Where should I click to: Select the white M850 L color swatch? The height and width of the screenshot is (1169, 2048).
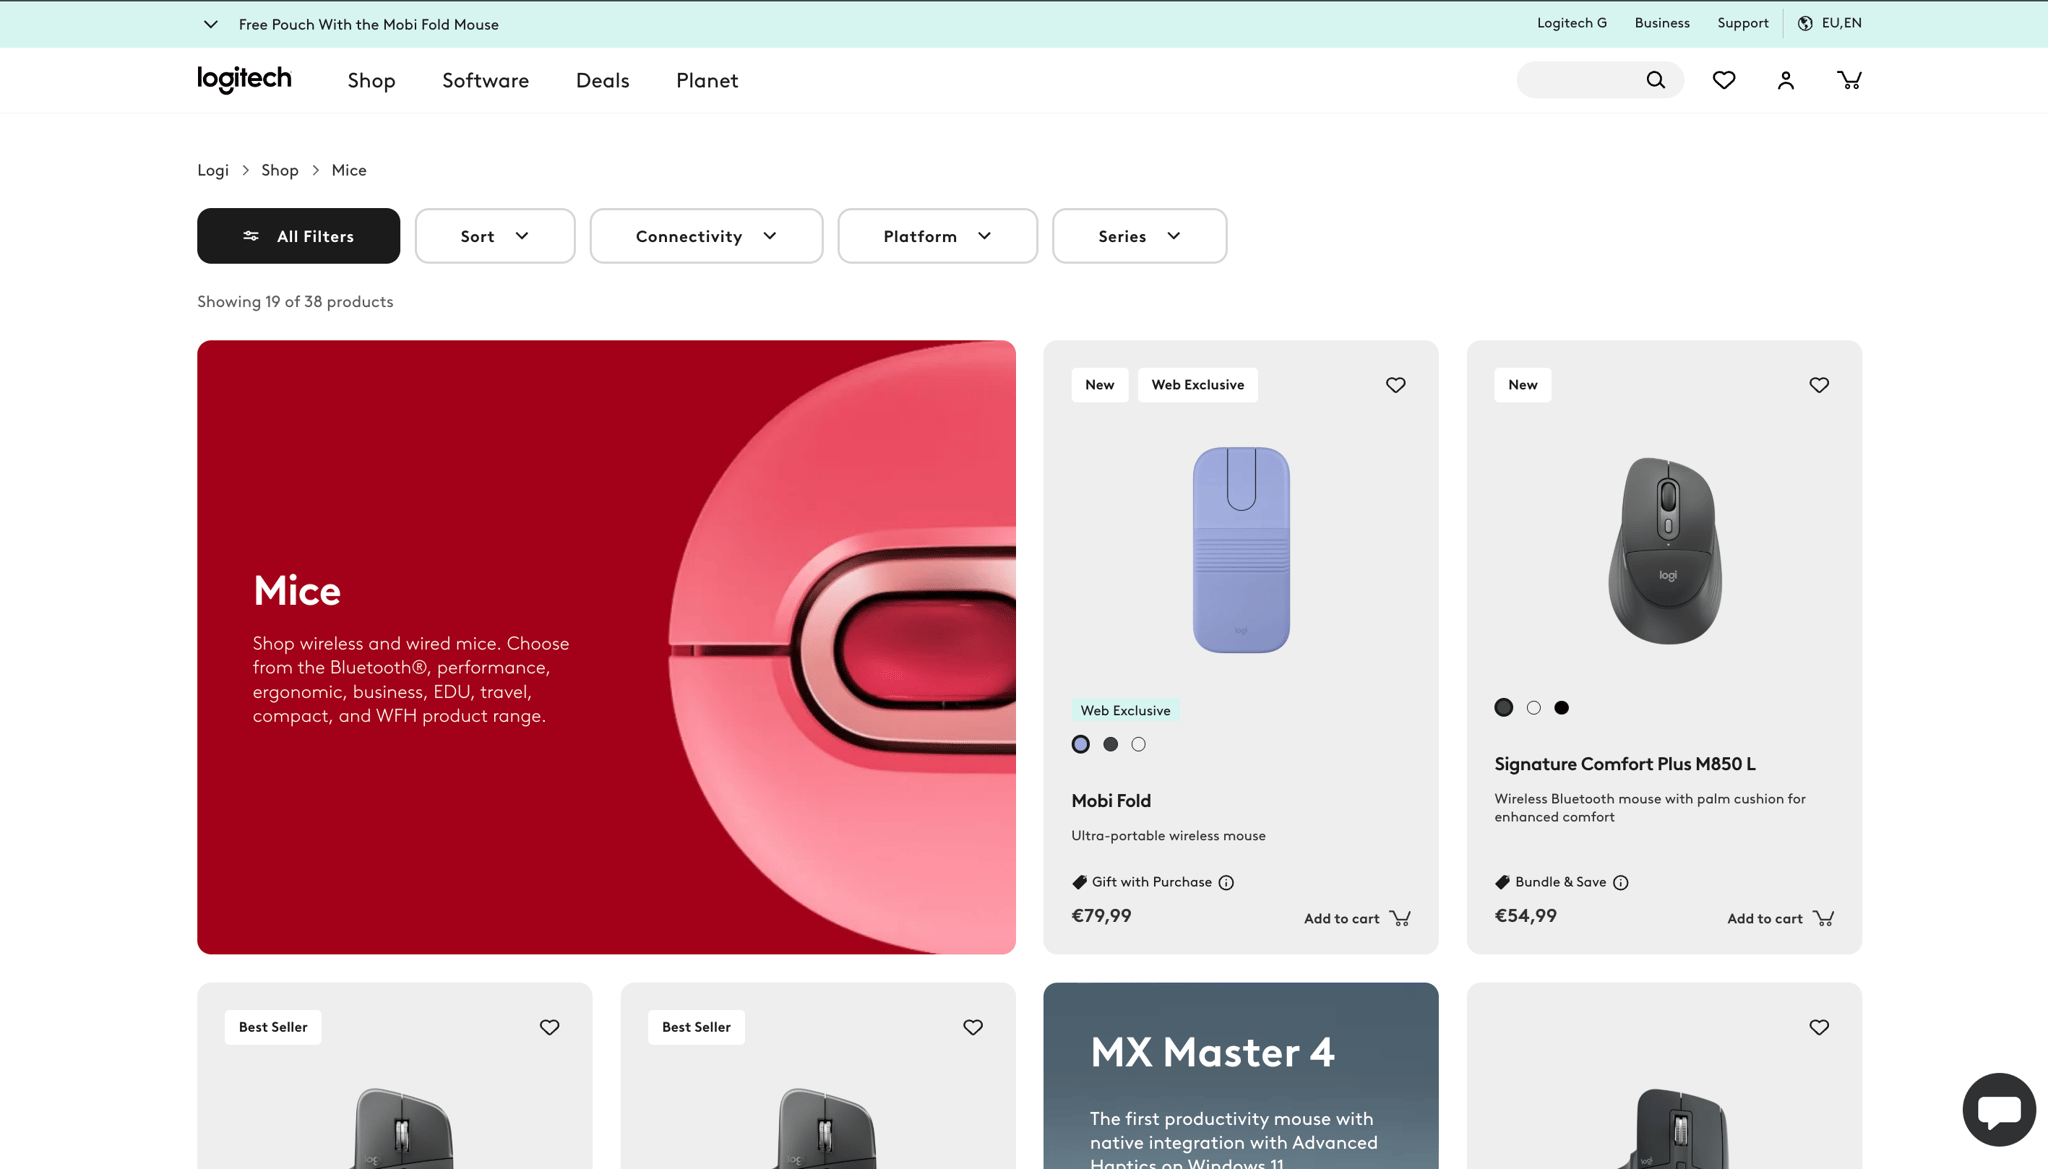tap(1533, 707)
